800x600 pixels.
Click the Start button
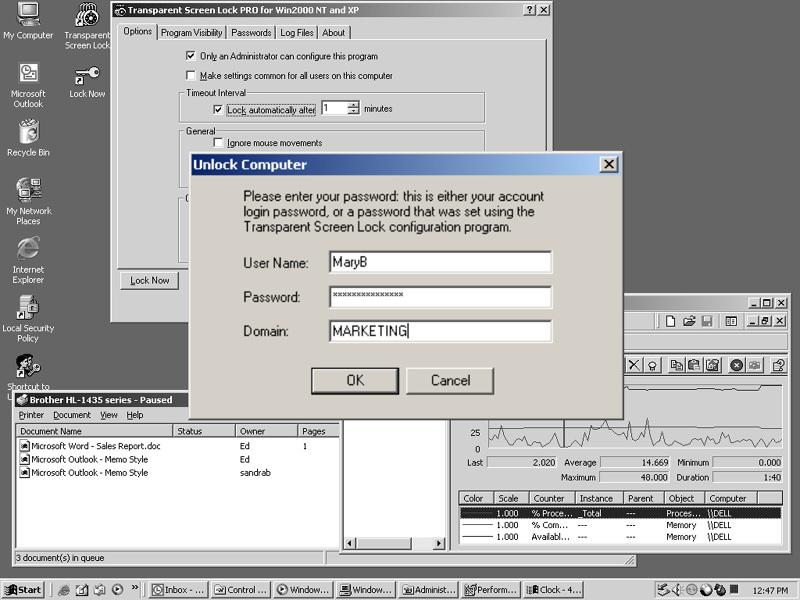point(23,590)
